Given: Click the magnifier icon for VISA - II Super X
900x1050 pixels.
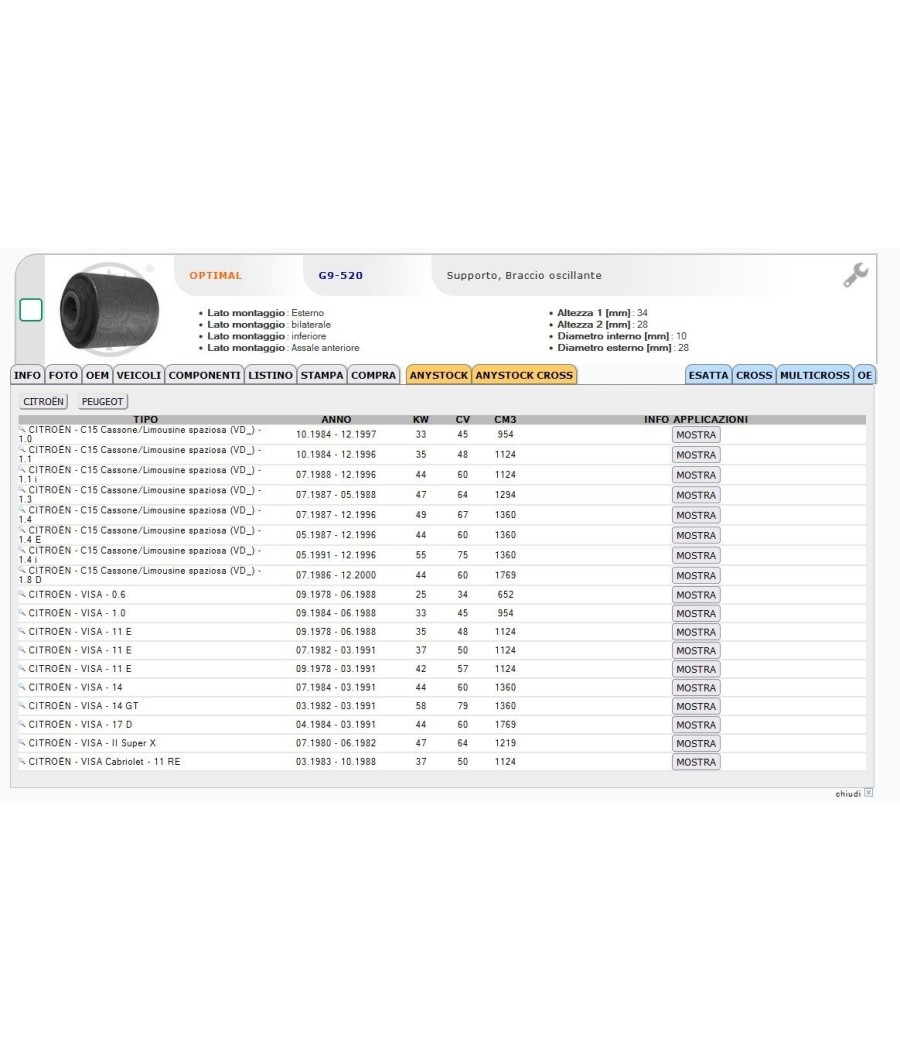Looking at the screenshot, I should [x=22, y=743].
